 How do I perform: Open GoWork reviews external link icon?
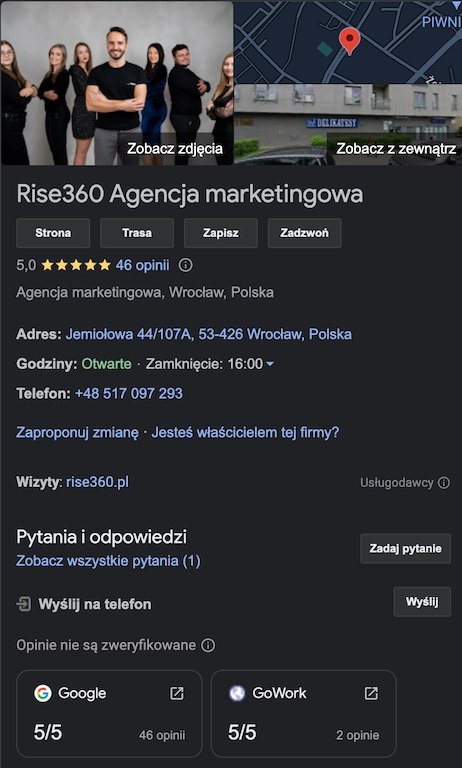pos(371,693)
